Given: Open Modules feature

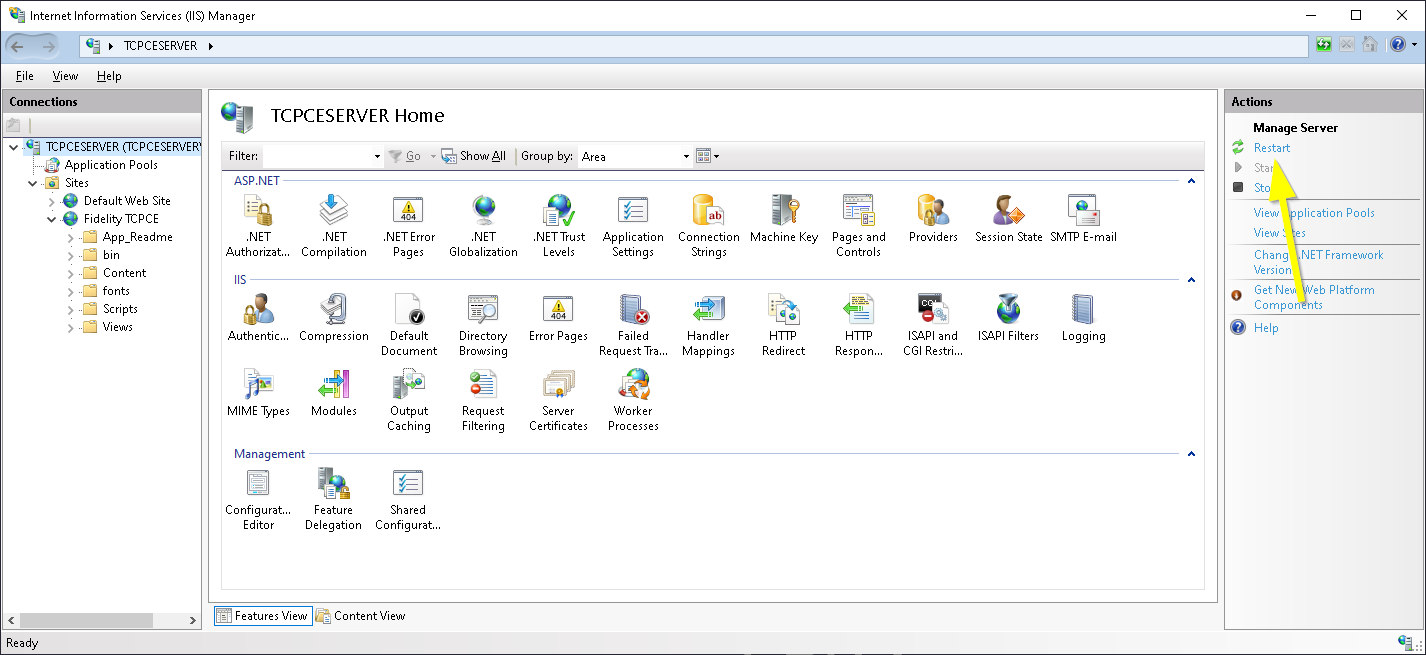Looking at the screenshot, I should (x=333, y=393).
